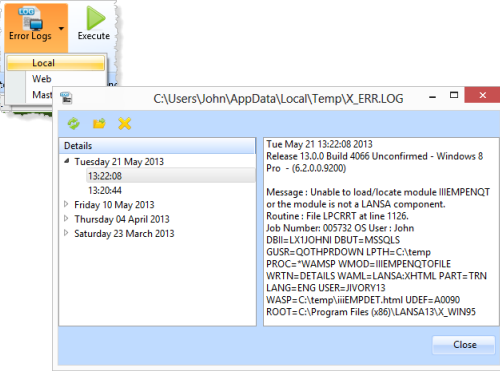Collapse the Tuesday 21 May 2013 node
The width and height of the screenshot is (500, 372).
[x=67, y=161]
